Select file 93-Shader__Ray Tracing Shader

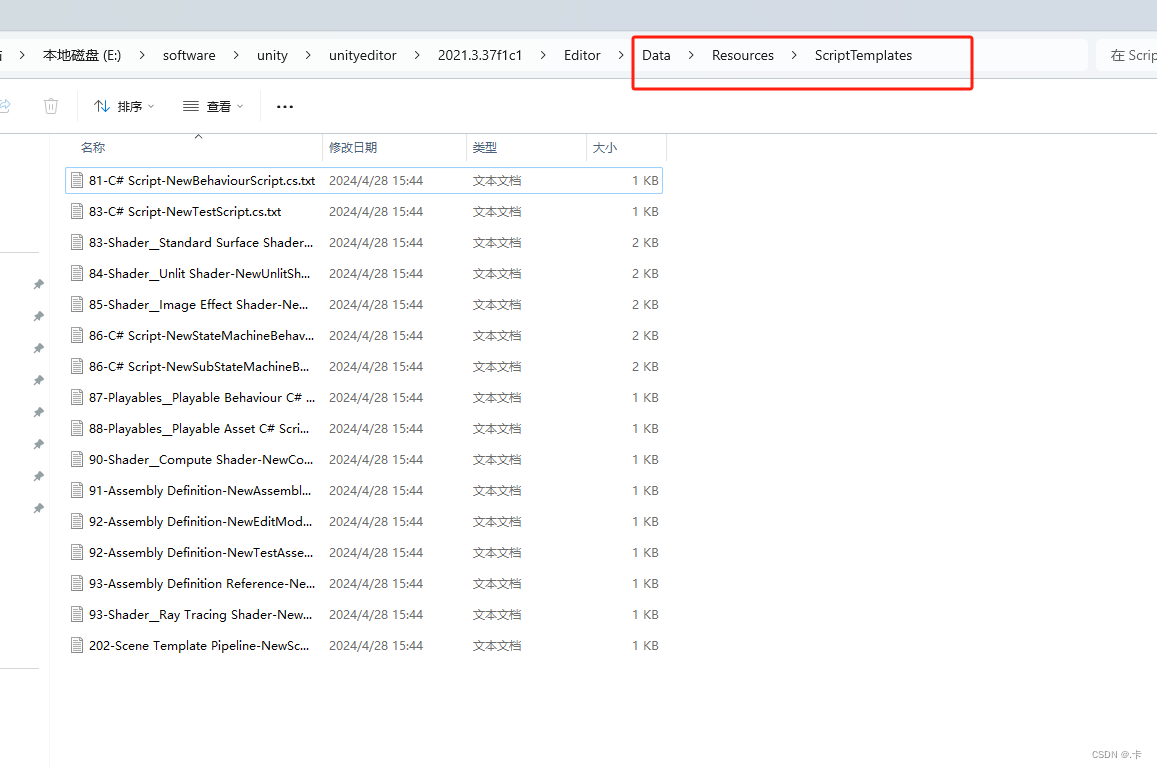364,615
